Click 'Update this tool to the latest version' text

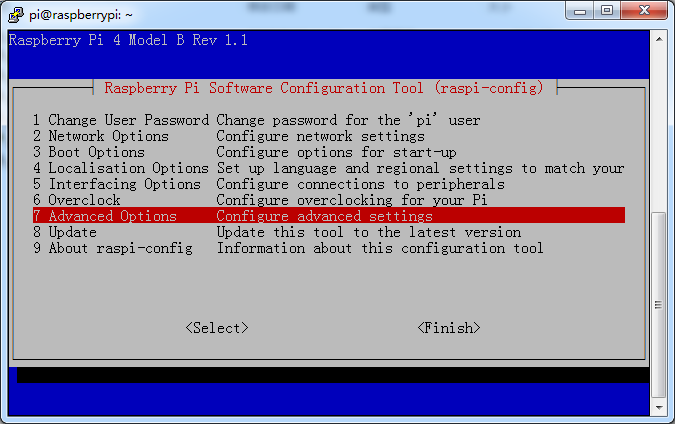pos(368,232)
